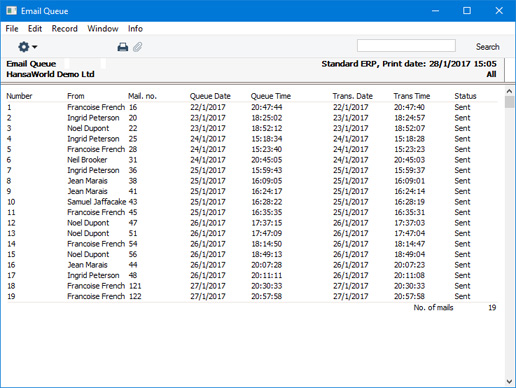Click the Email Queue window title icon
516x388 pixels.
[11, 11]
